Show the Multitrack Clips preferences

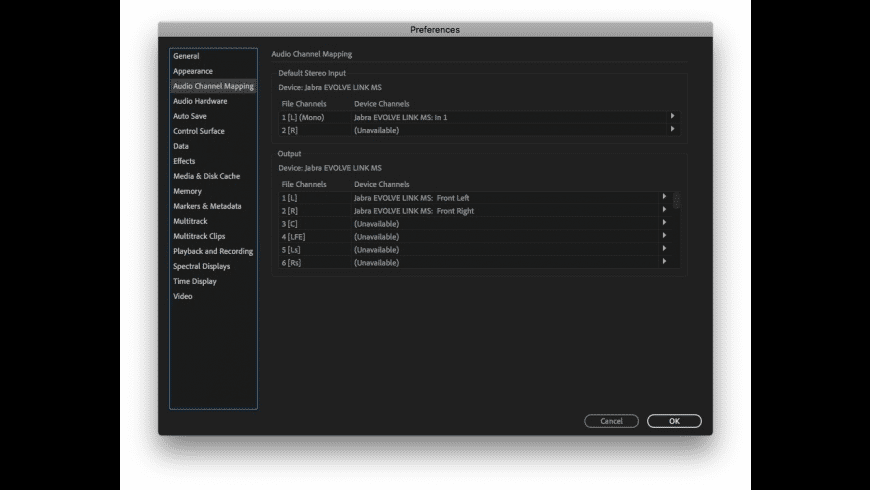(x=199, y=236)
